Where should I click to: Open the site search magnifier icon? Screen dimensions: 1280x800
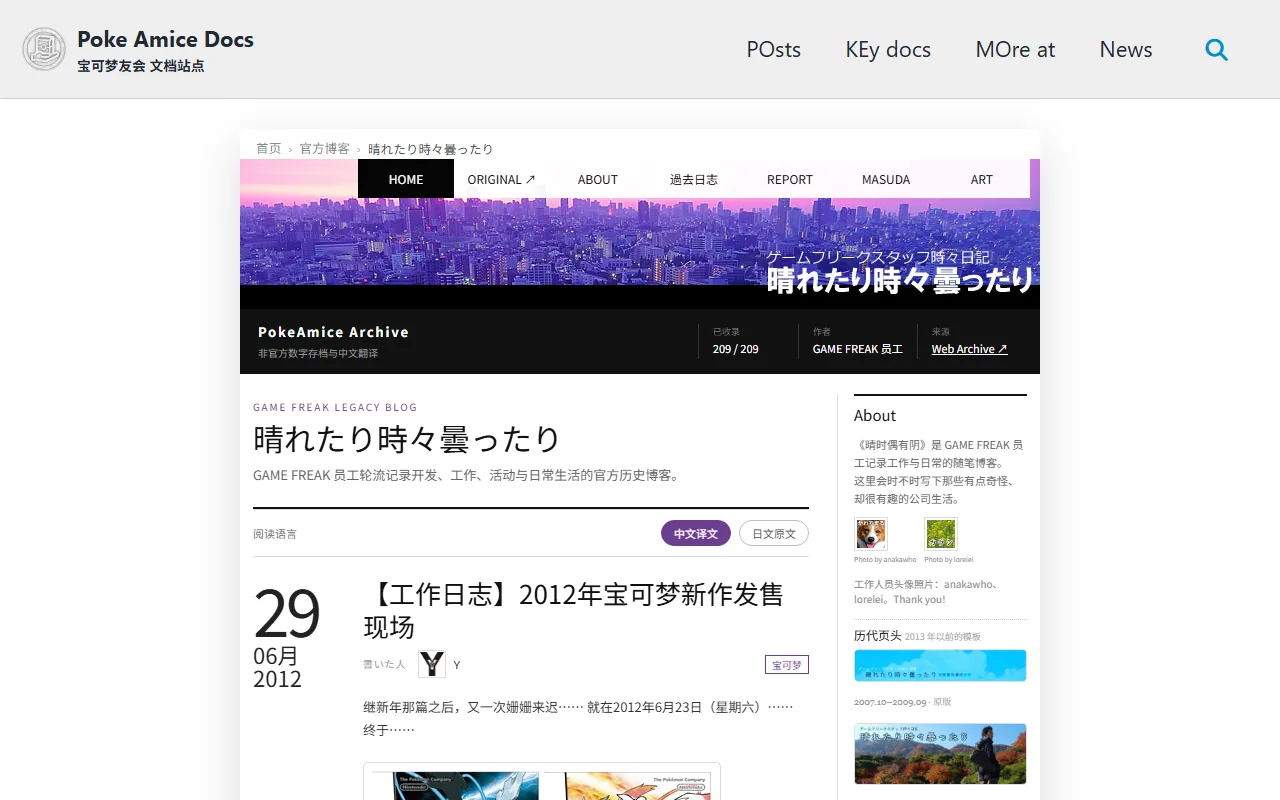point(1216,49)
